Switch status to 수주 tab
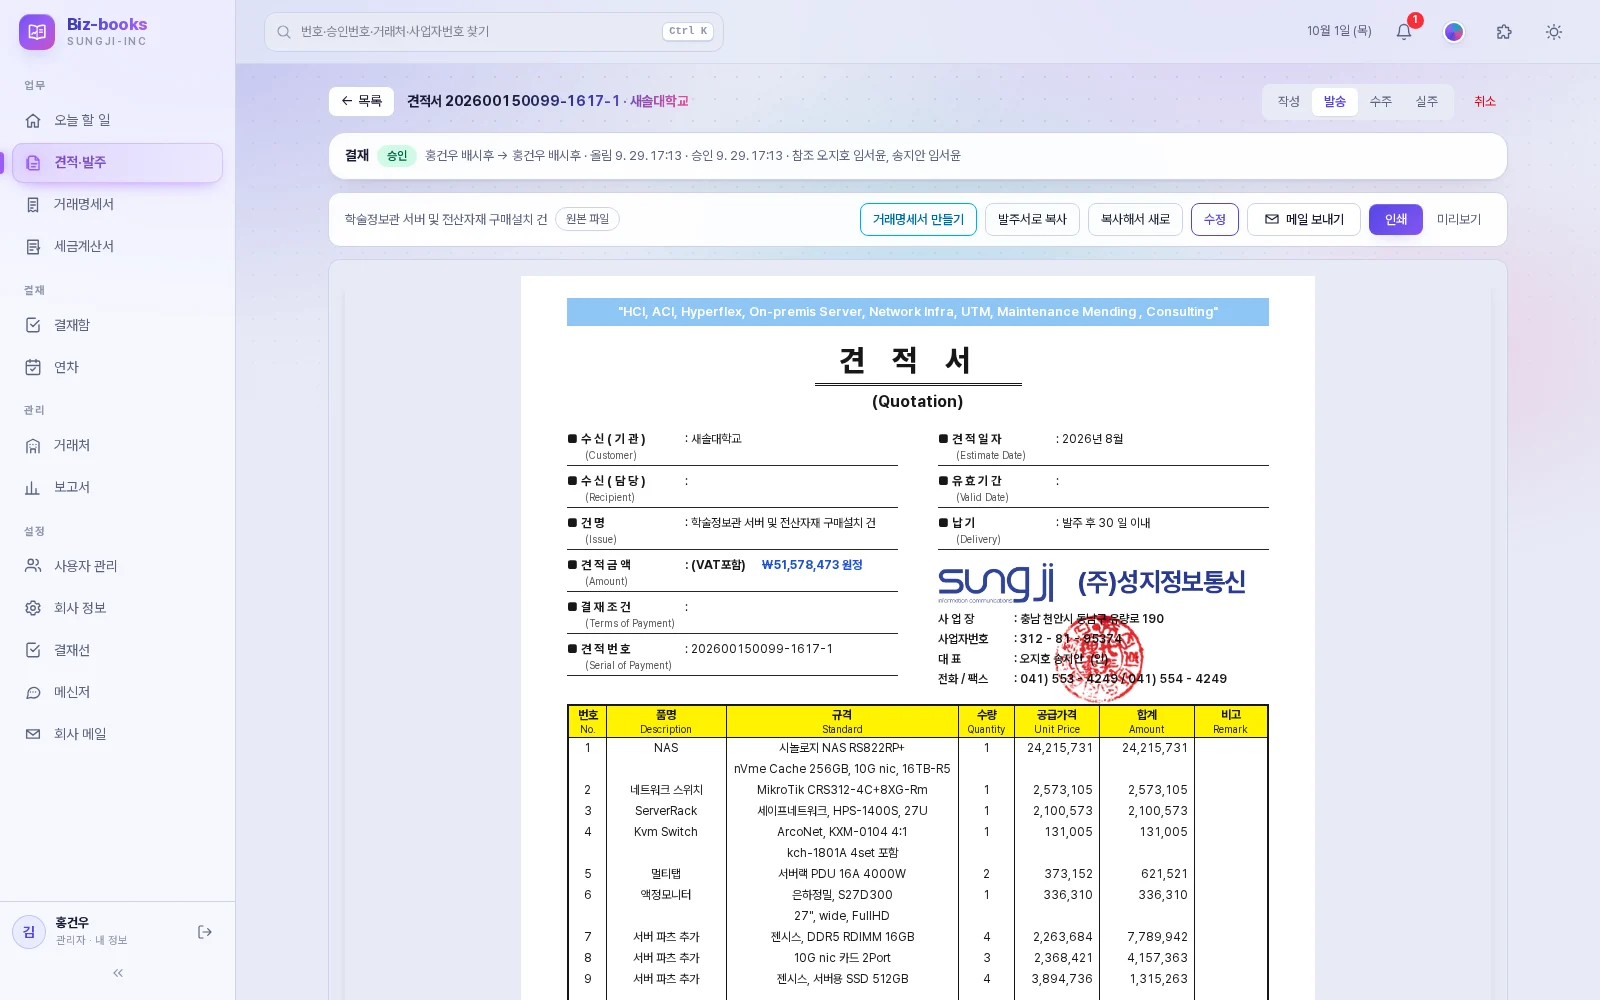Viewport: 1600px width, 1000px height. [x=1380, y=102]
